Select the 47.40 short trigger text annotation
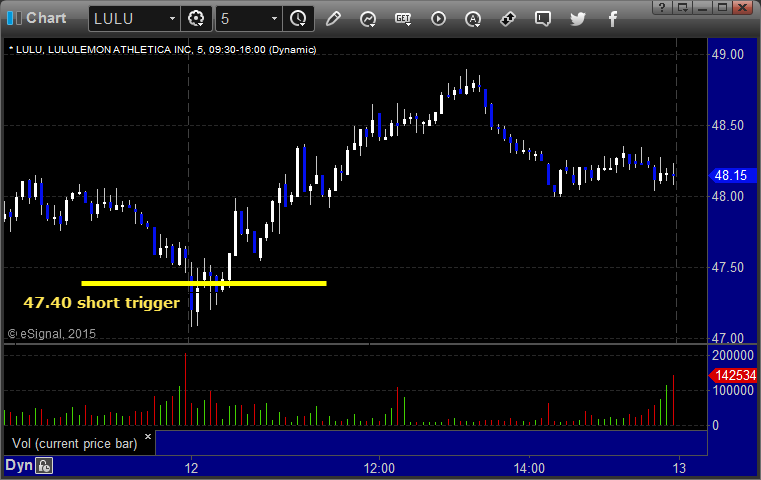Viewport: 761px width, 480px height. (101, 302)
